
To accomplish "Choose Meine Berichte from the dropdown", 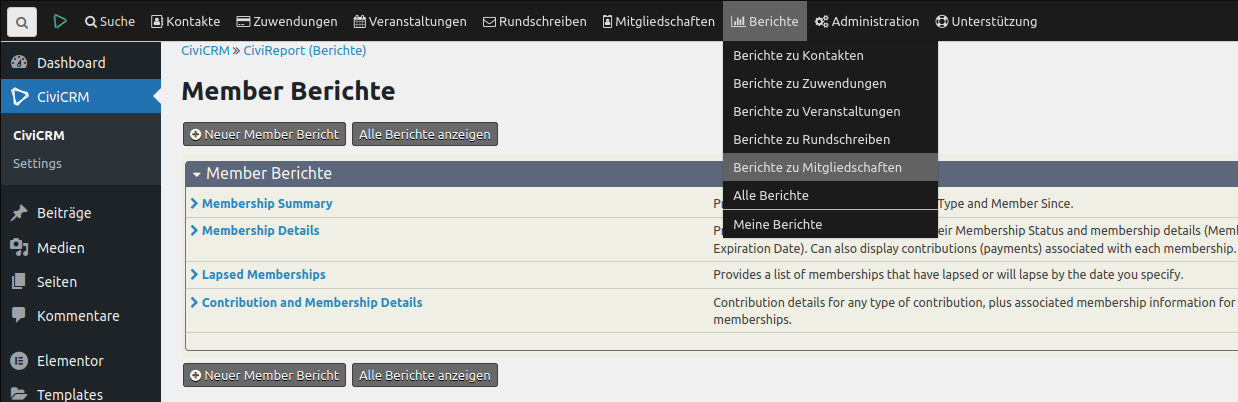I will click(x=777, y=225).
